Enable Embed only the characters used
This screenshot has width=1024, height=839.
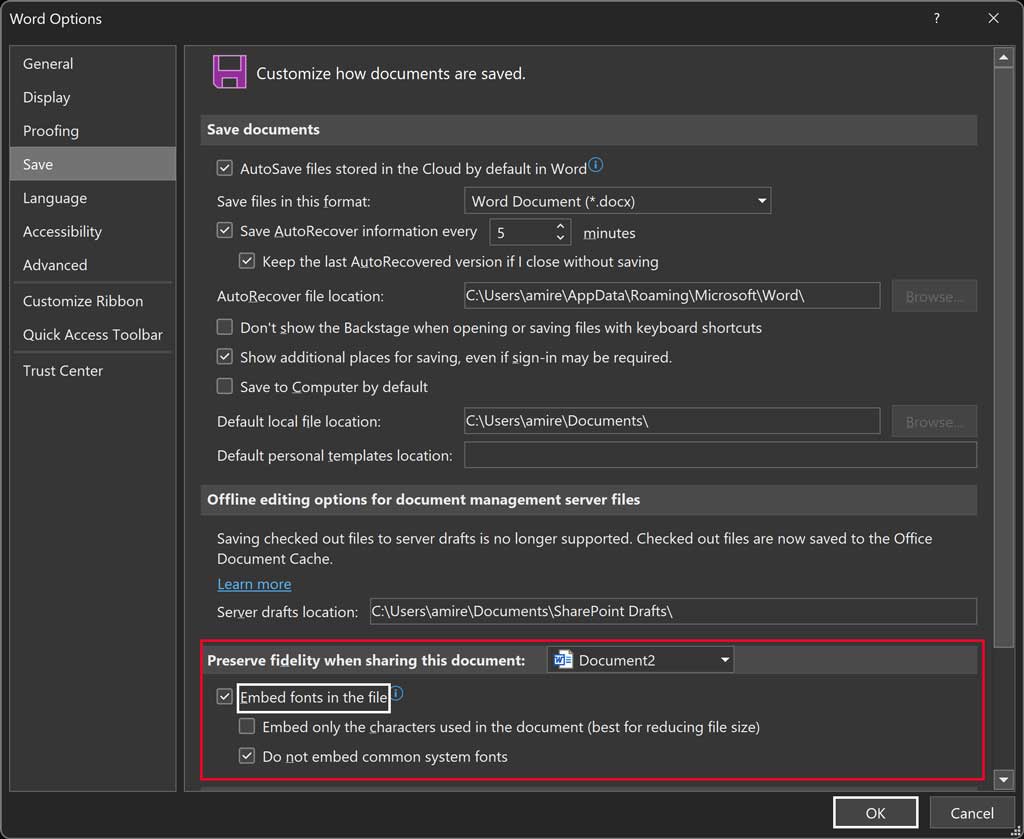click(247, 727)
